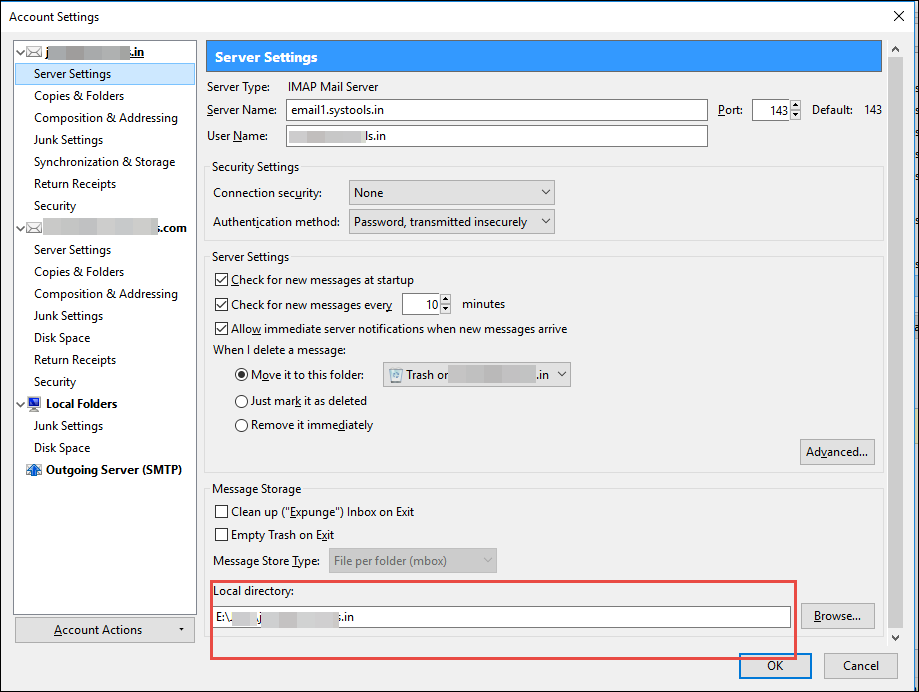919x692 pixels.
Task: Enable Empty Trash on Exit
Action: 221,534
